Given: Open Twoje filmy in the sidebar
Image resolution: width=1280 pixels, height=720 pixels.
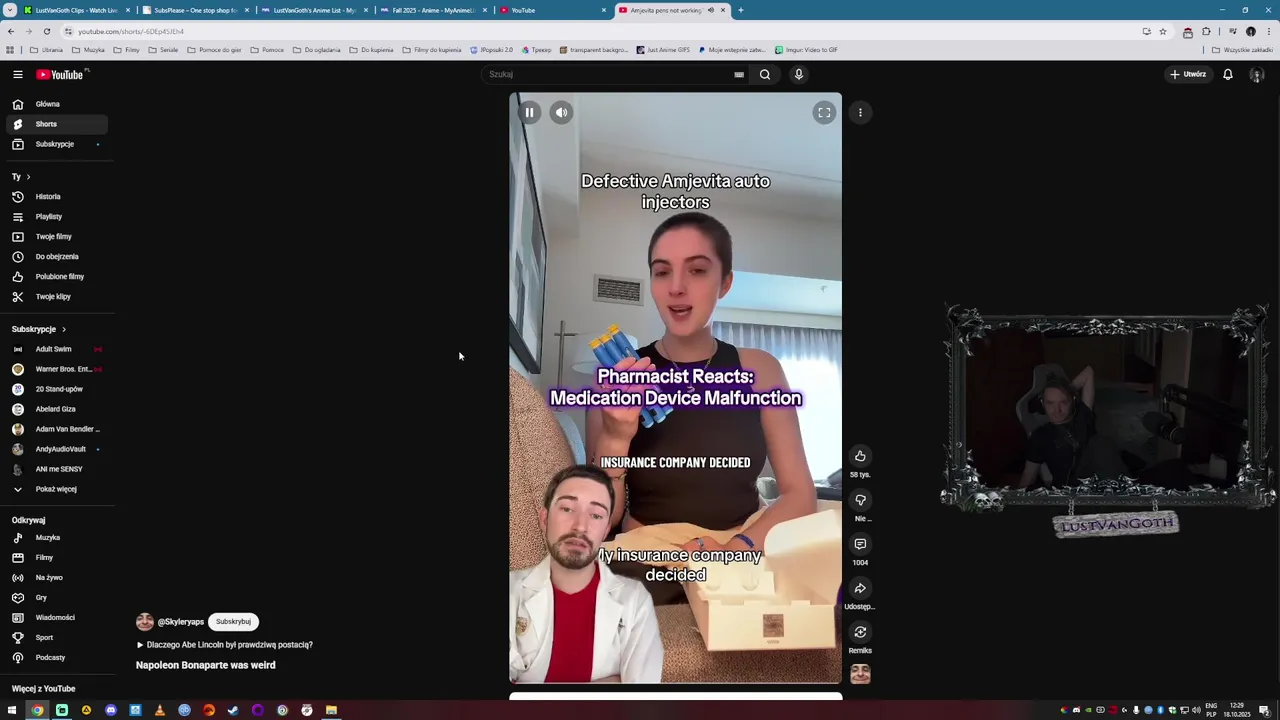Looking at the screenshot, I should coord(56,237).
